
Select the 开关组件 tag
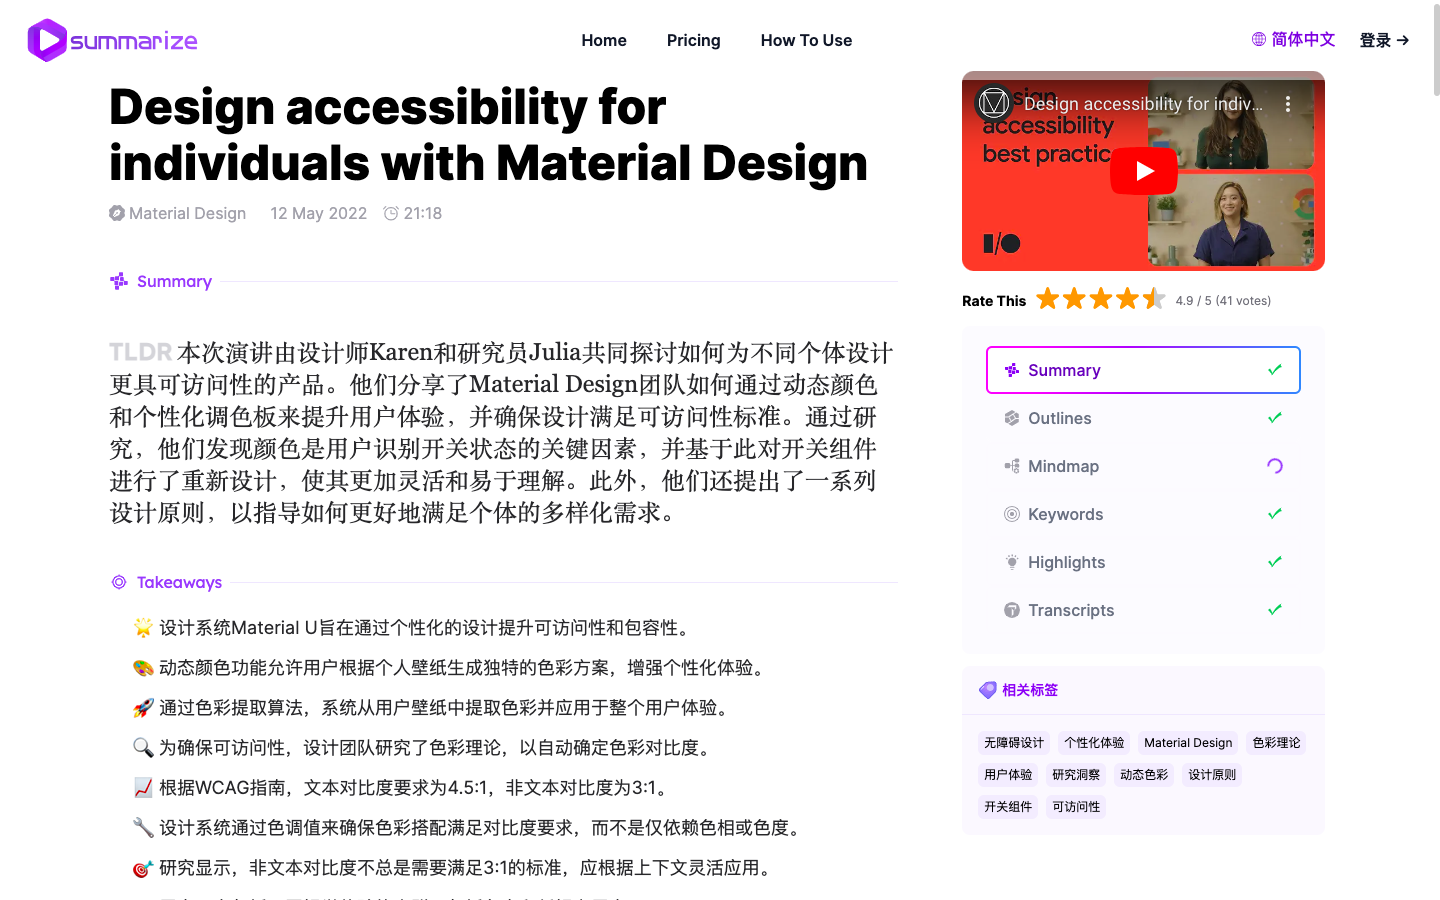pyautogui.click(x=1008, y=807)
